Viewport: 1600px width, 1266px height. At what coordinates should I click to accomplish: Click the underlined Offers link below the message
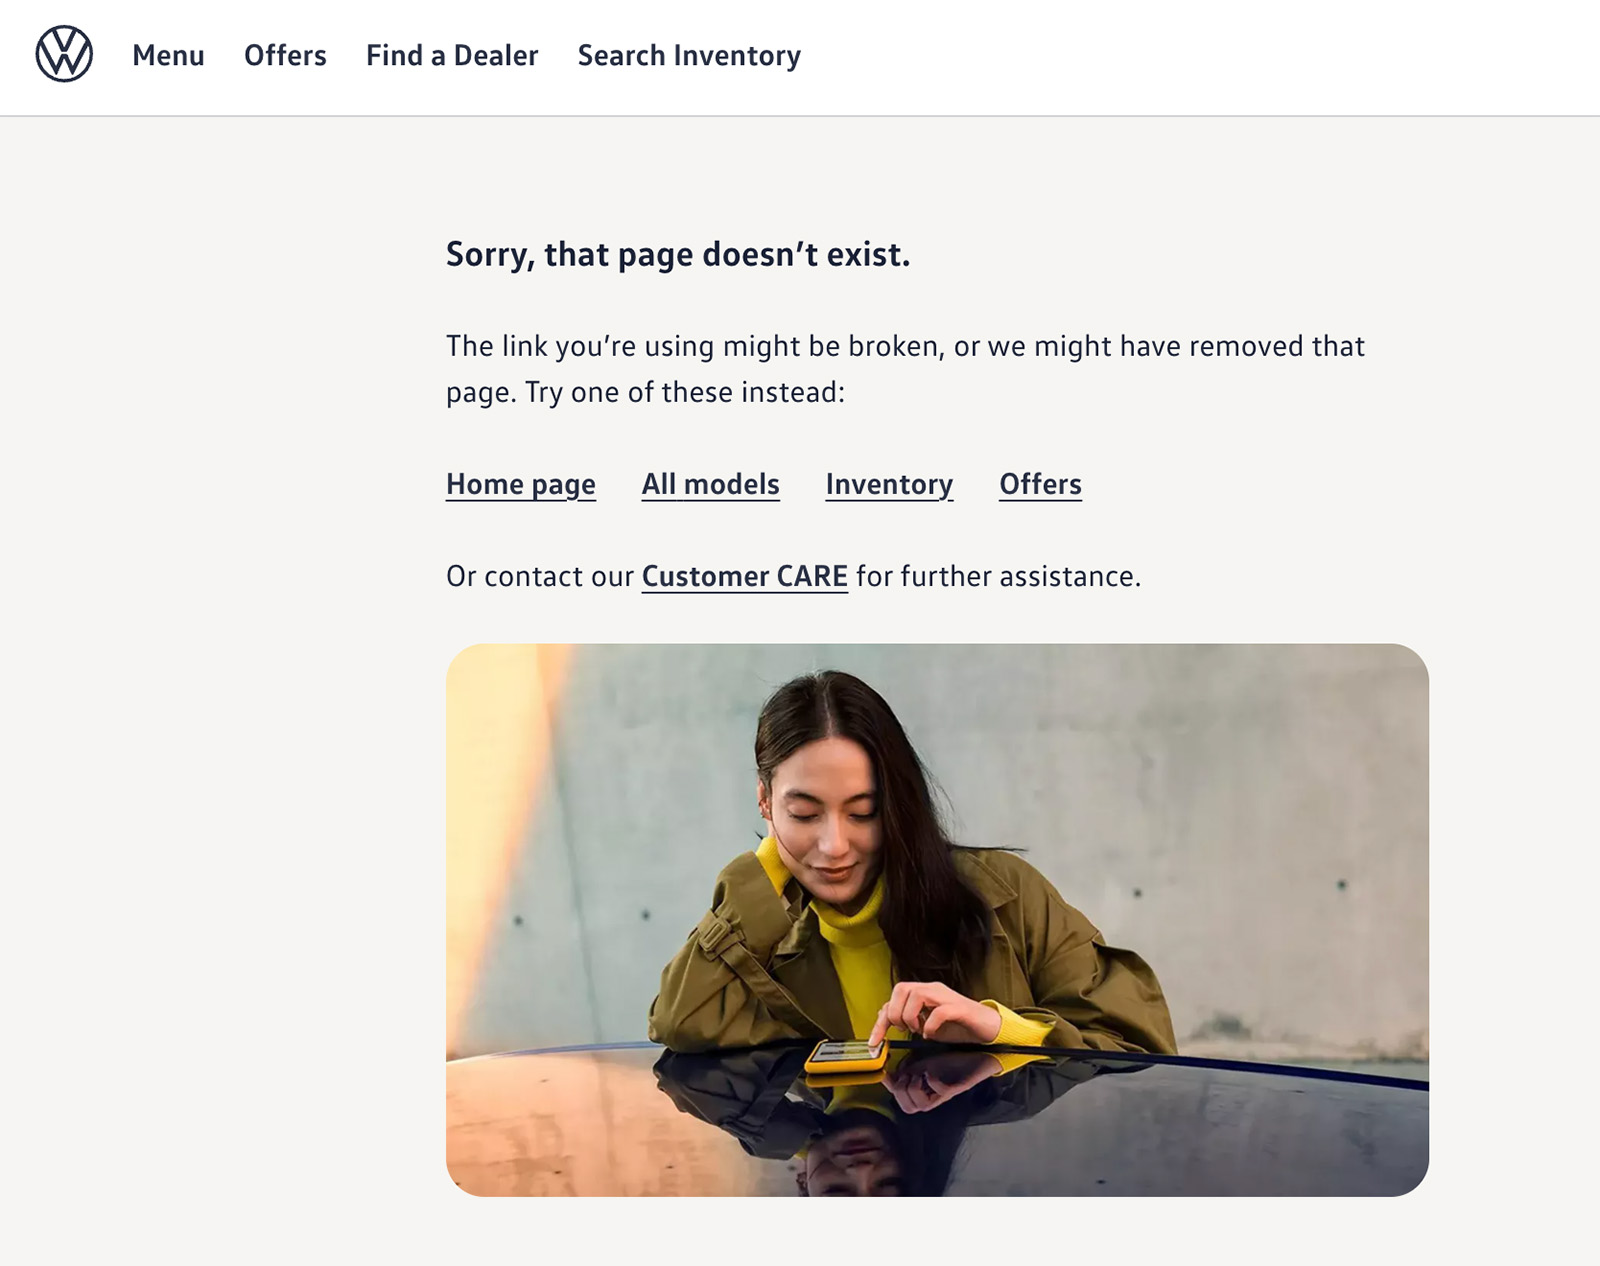pyautogui.click(x=1040, y=484)
